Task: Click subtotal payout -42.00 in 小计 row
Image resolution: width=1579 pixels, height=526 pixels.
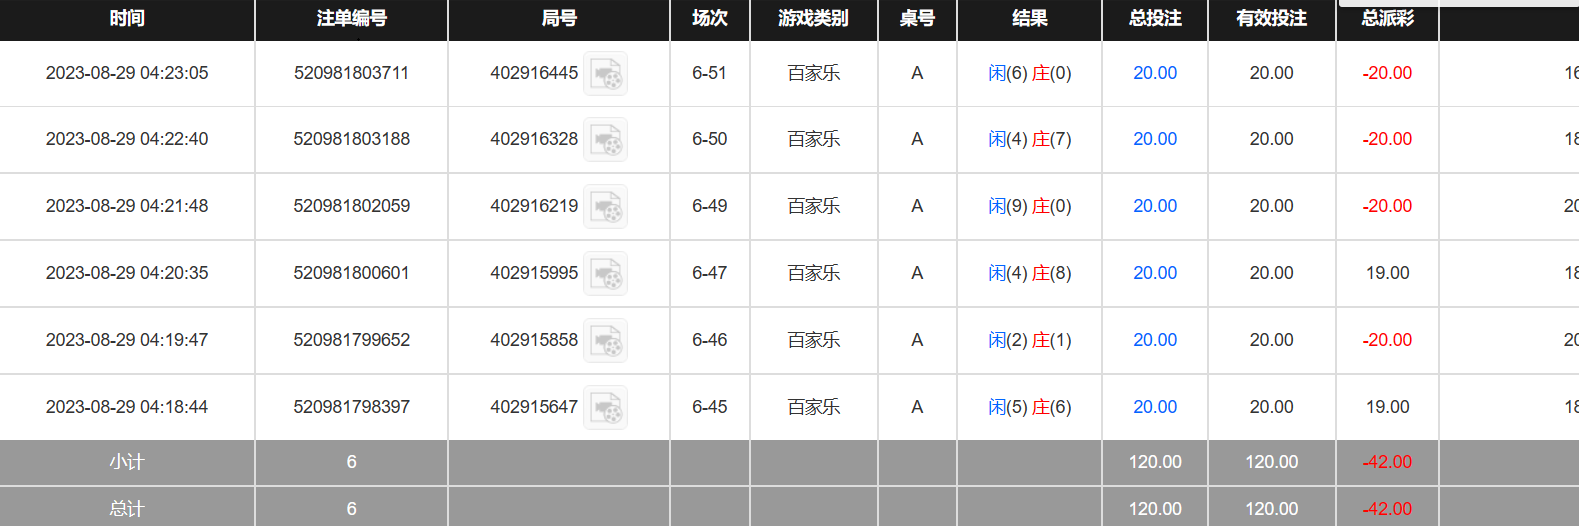Action: pos(1387,462)
